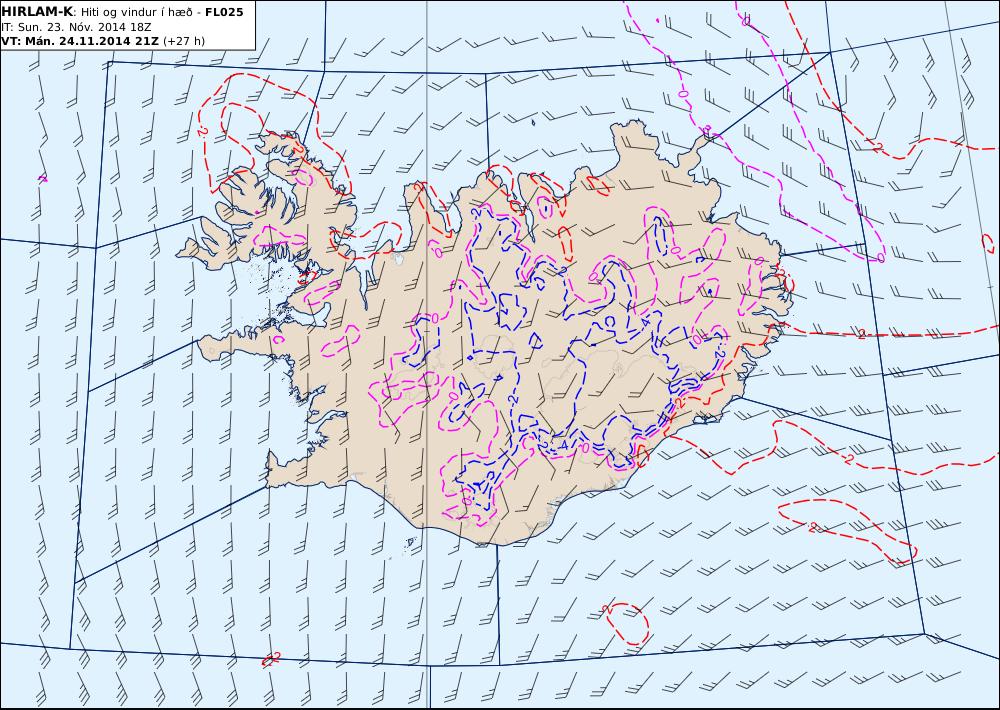Click the 'Hiti og vindur í hæð' caption

136,12
